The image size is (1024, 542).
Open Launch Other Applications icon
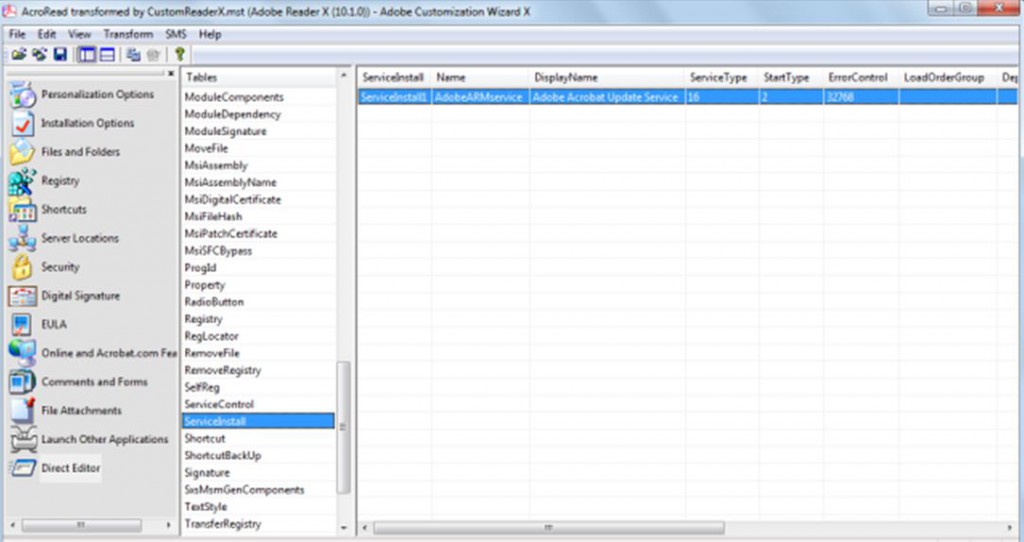pyautogui.click(x=22, y=439)
